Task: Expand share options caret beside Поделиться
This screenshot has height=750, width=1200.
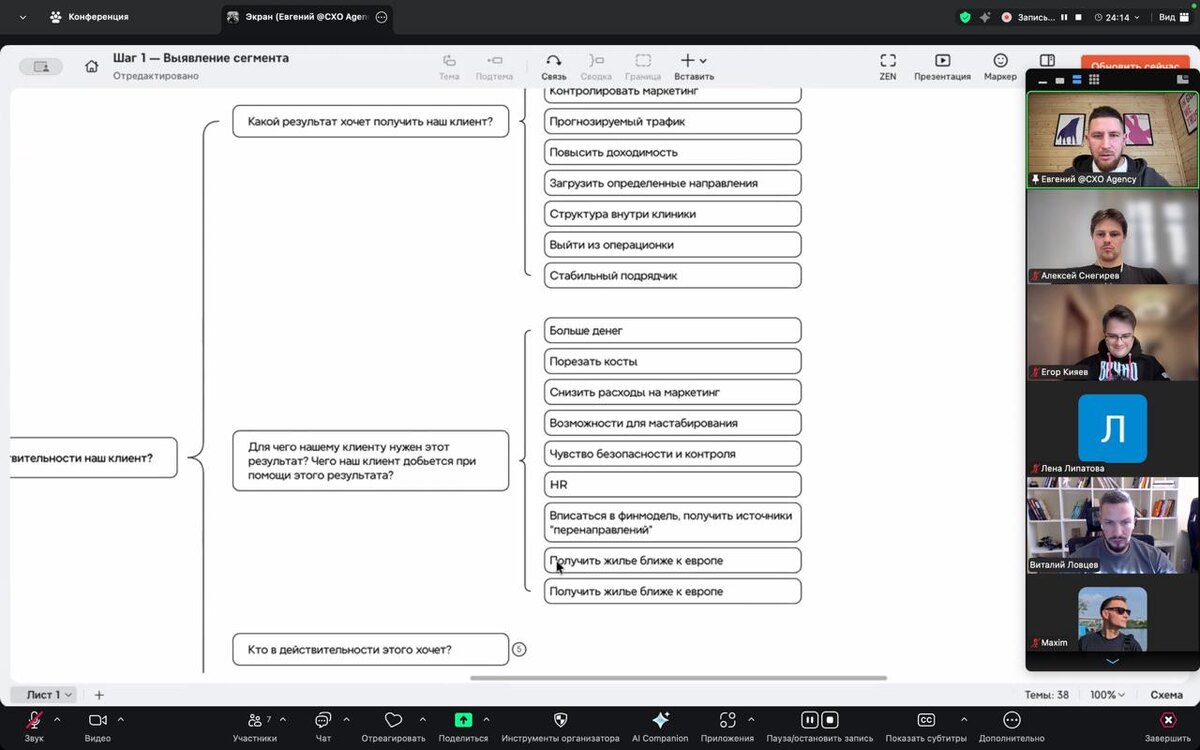Action: (x=486, y=719)
